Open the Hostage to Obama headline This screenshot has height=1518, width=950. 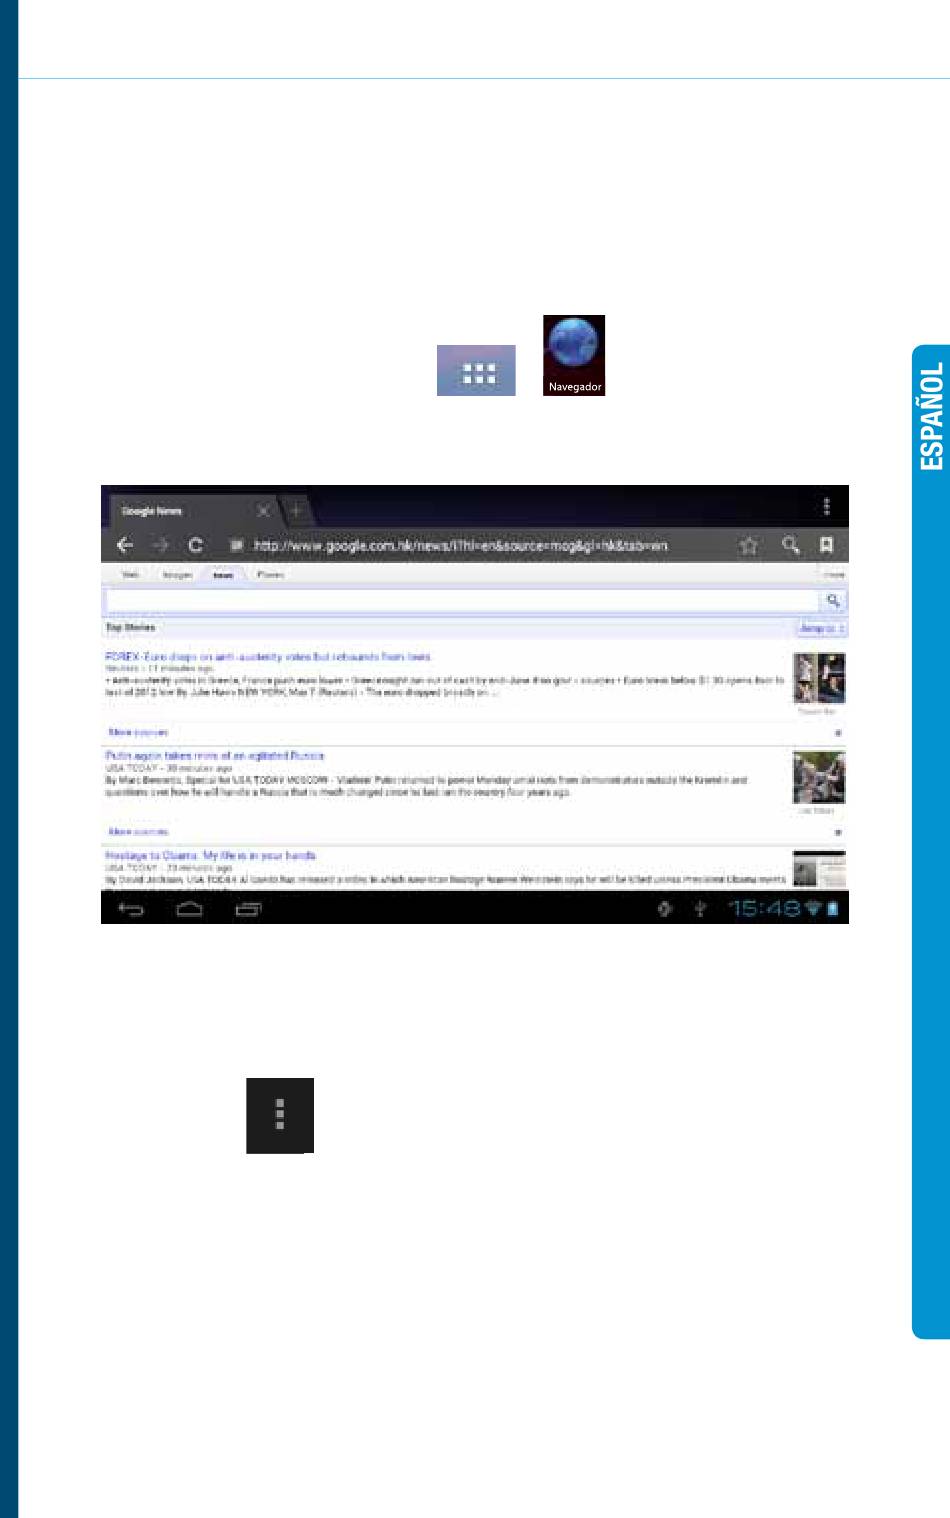pyautogui.click(x=211, y=856)
